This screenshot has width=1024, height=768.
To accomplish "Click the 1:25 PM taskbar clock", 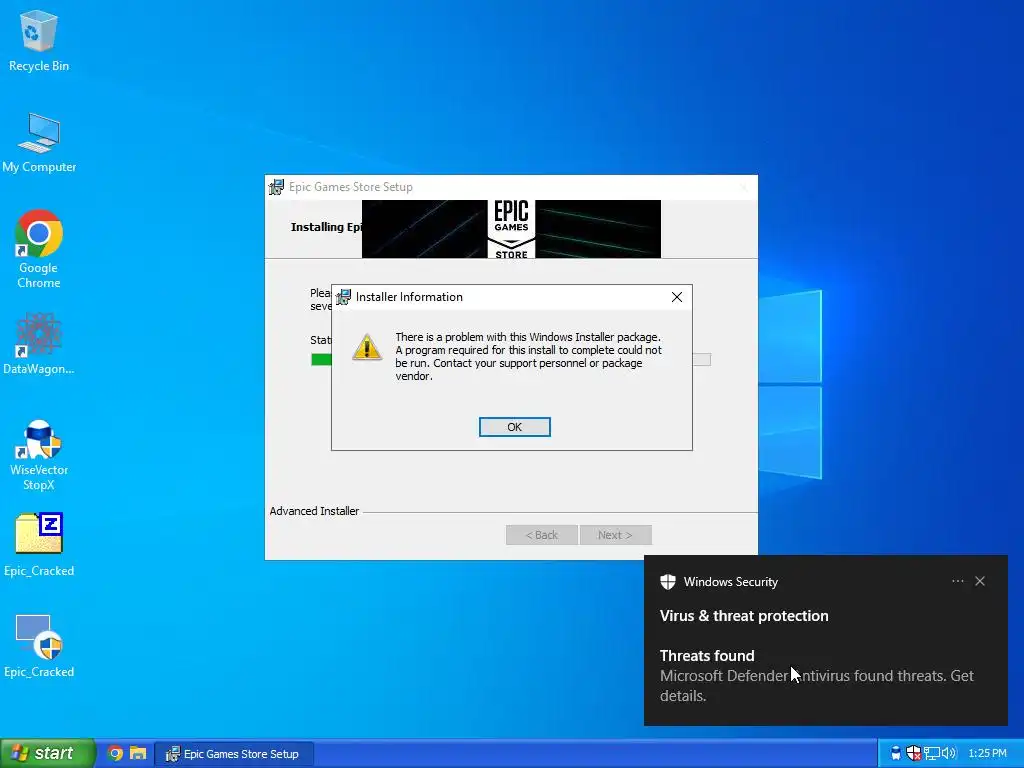I will (987, 754).
